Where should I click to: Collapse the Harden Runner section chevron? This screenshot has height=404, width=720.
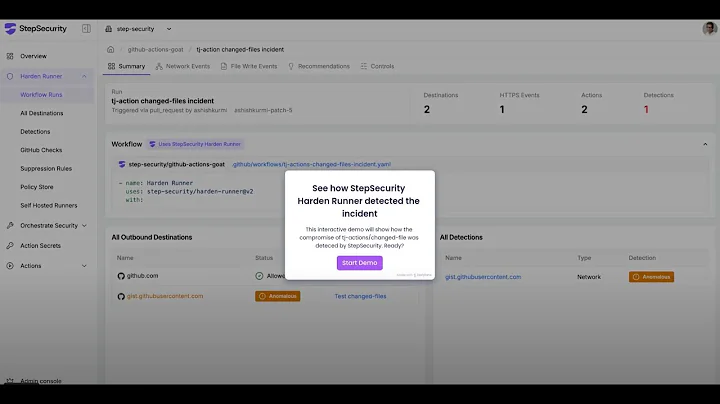coord(84,76)
